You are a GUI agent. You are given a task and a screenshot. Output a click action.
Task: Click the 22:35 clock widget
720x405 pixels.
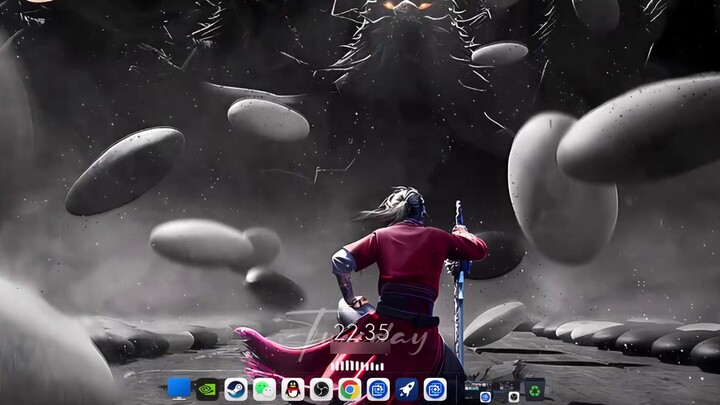362,332
